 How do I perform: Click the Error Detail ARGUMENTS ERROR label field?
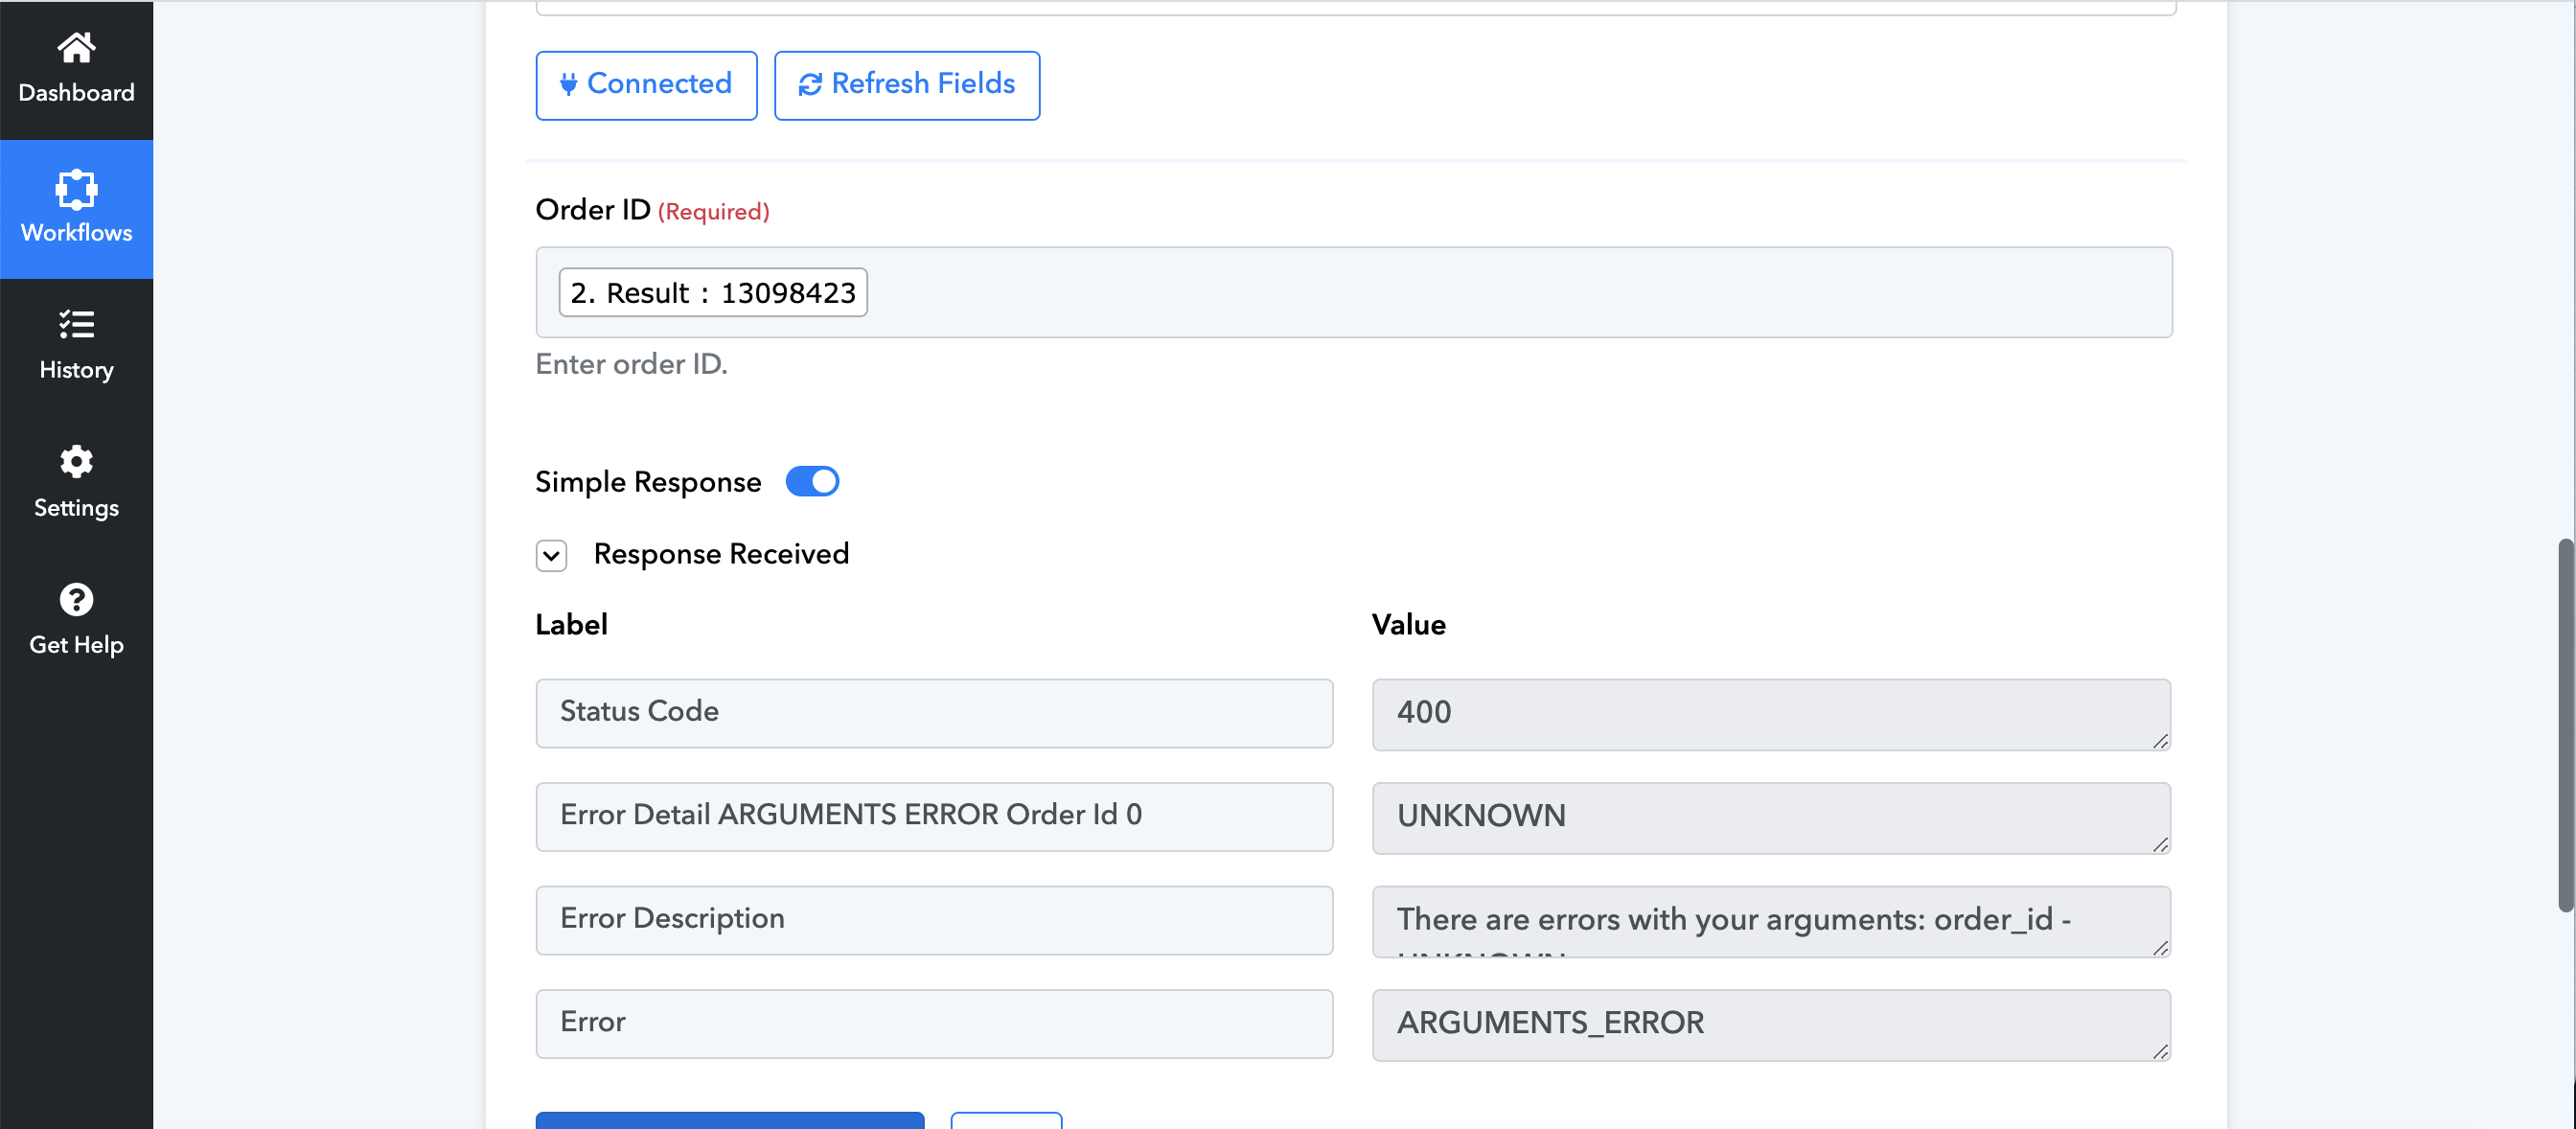tap(934, 816)
